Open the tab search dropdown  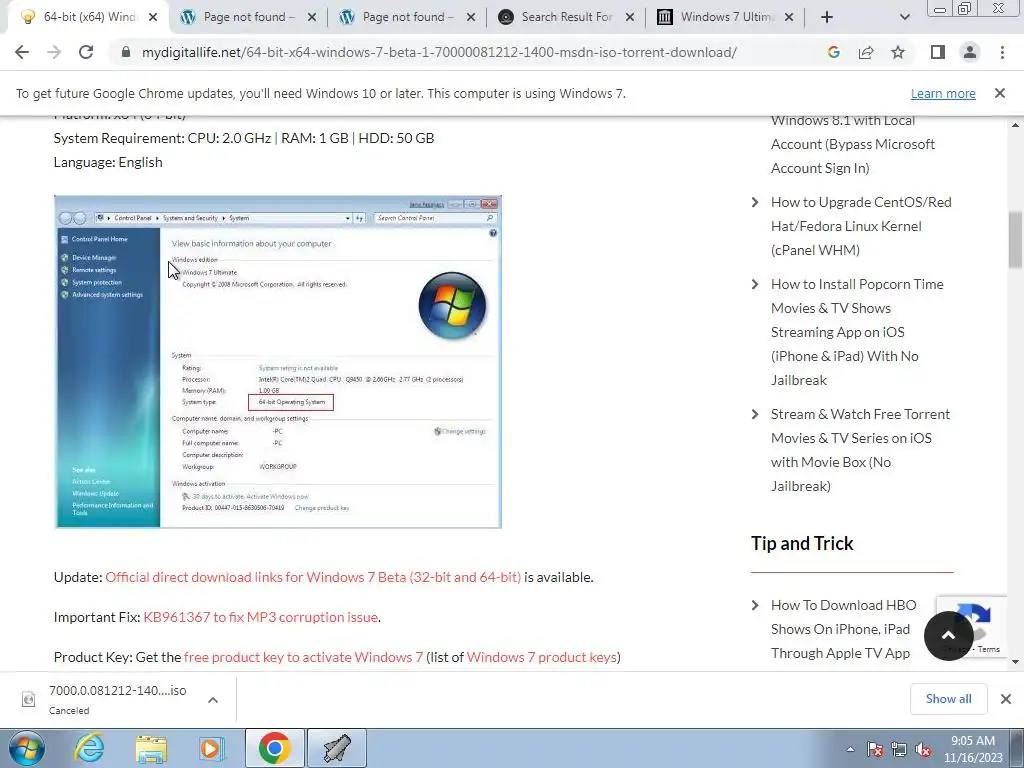click(x=904, y=17)
